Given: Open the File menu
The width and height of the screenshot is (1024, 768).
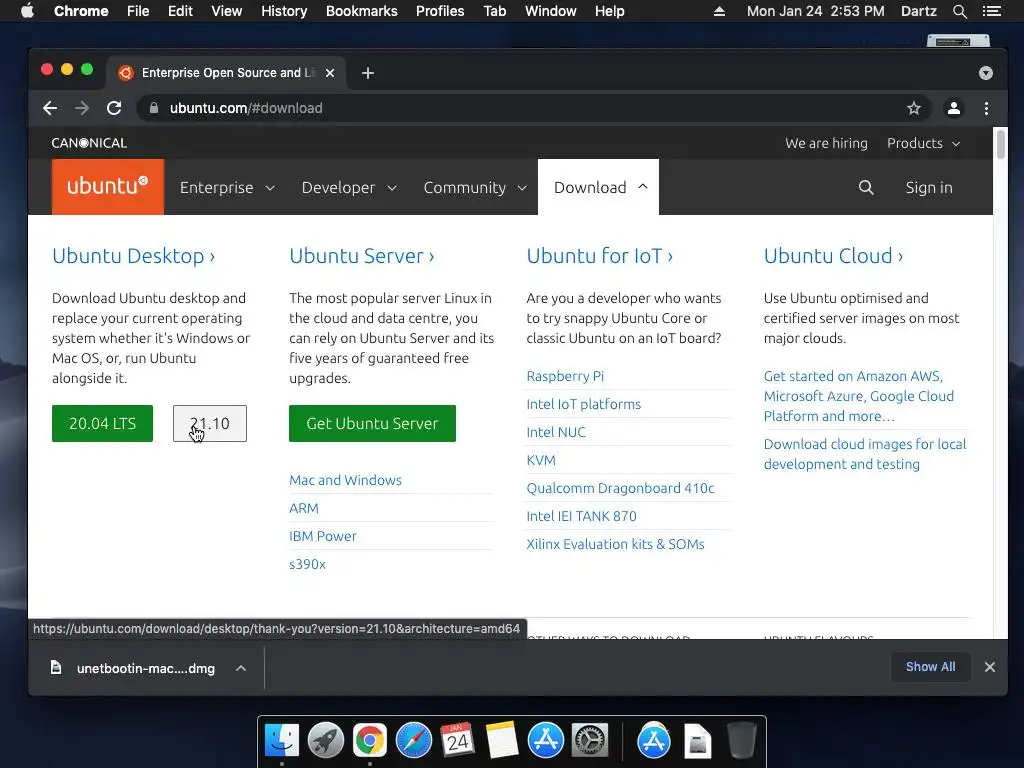Looking at the screenshot, I should (x=138, y=11).
